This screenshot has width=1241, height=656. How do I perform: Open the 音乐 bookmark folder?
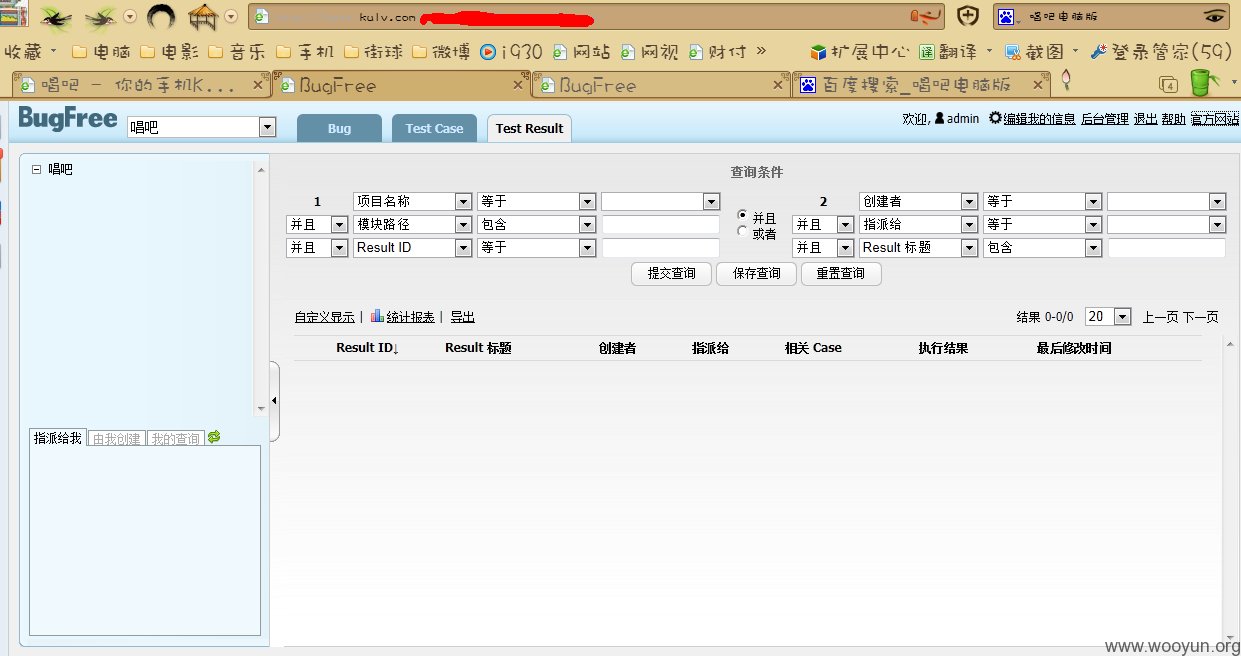point(237,51)
